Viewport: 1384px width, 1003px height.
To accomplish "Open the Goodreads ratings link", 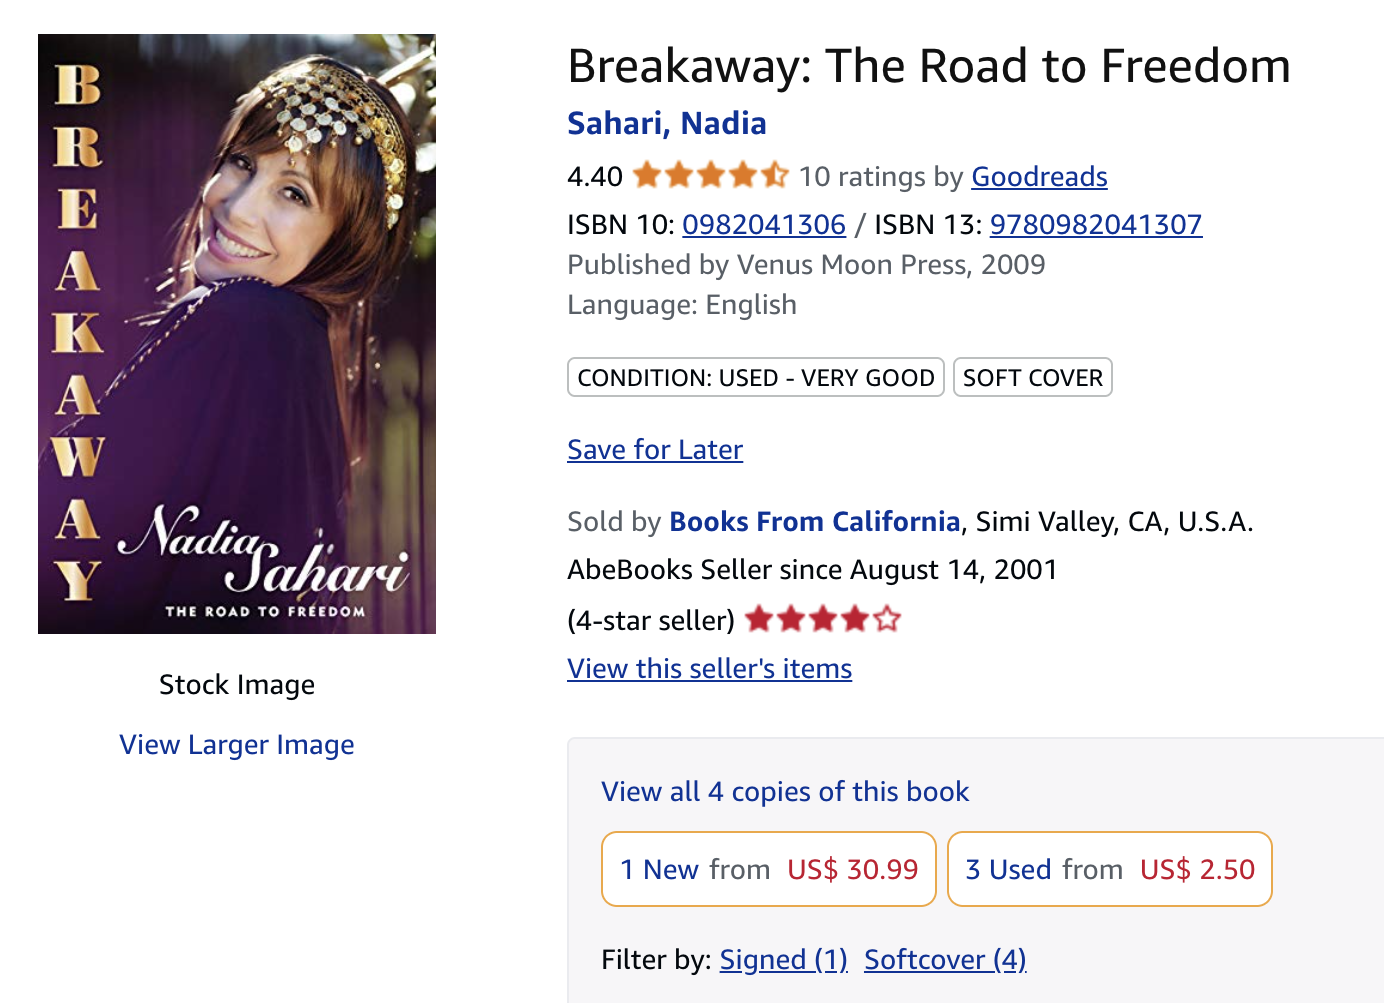I will coord(1039,177).
